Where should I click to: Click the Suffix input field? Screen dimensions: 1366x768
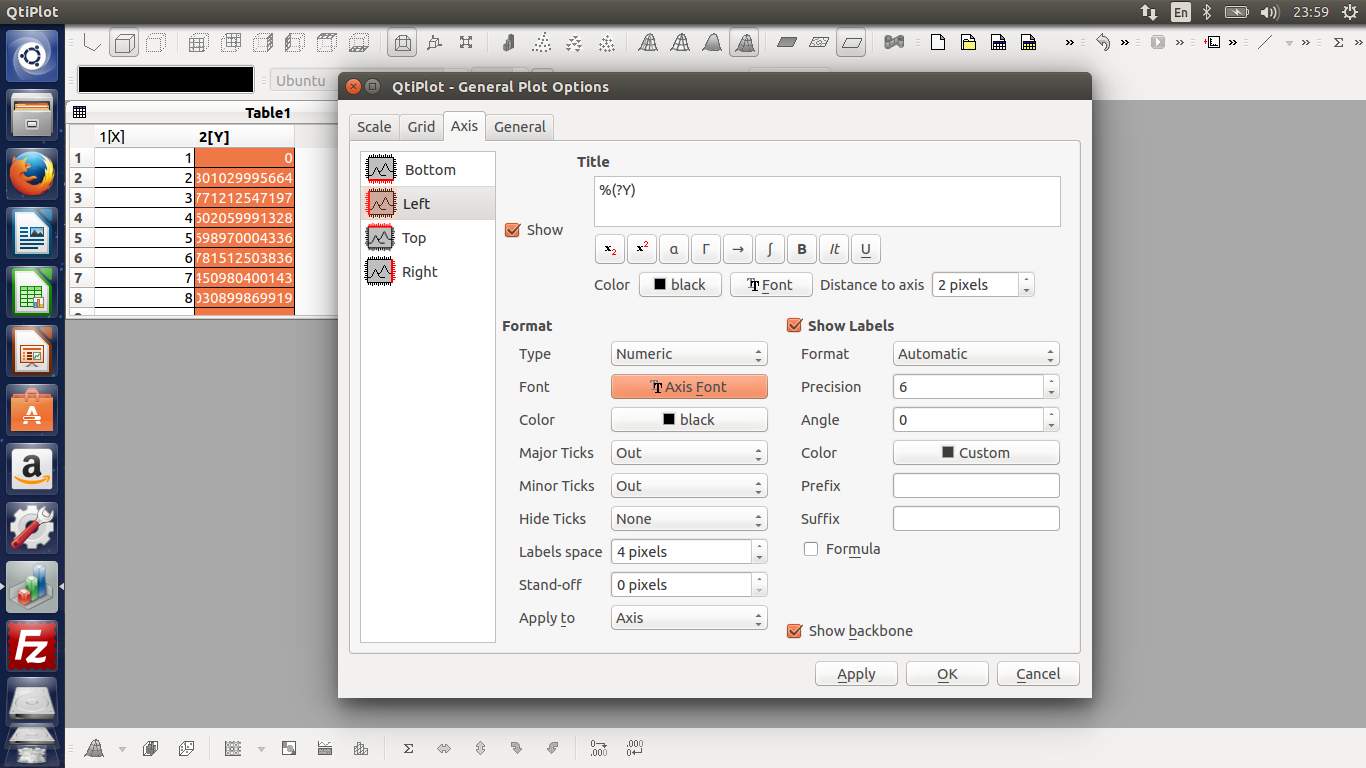coord(976,519)
